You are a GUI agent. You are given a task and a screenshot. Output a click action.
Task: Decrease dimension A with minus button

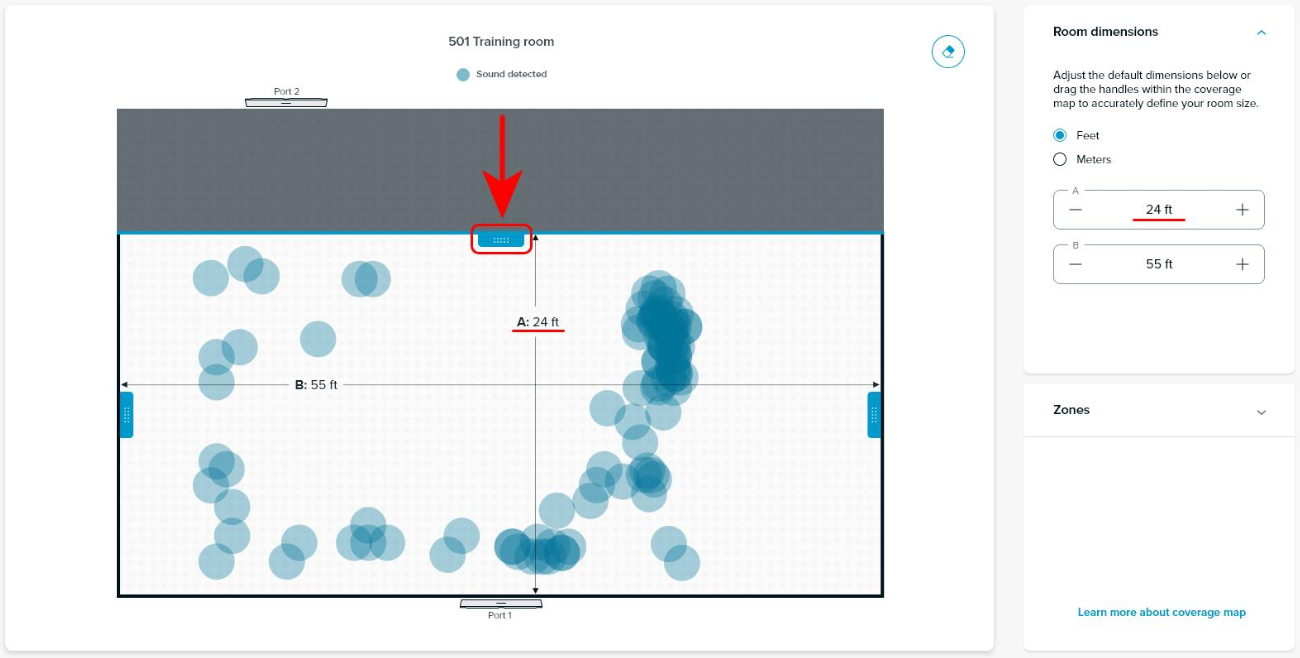(1075, 210)
